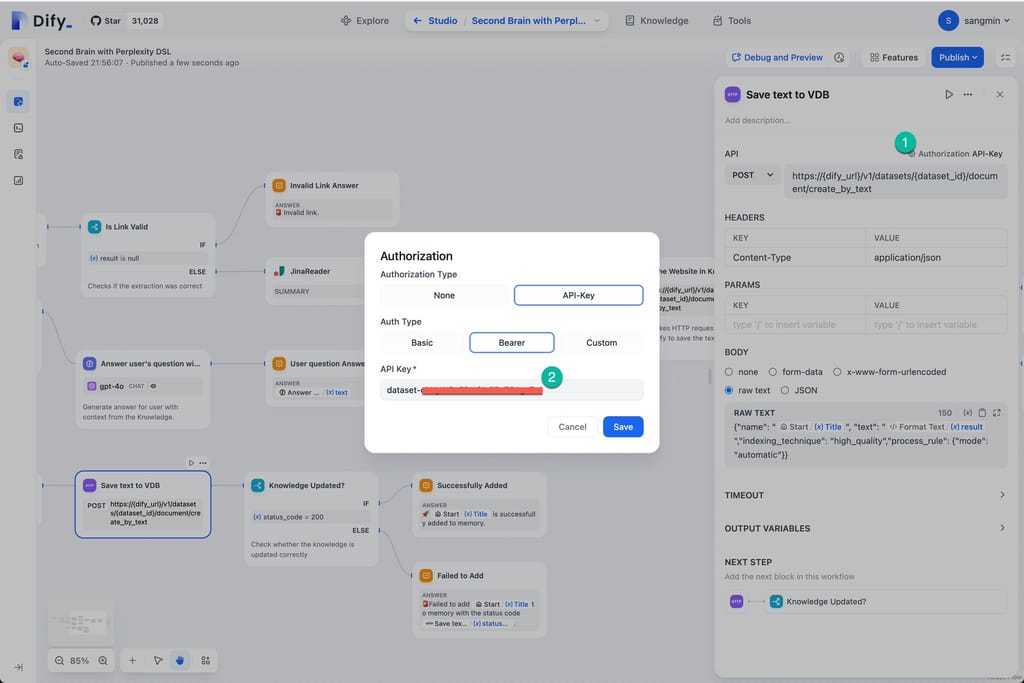Copy the raw text body

(x=982, y=413)
